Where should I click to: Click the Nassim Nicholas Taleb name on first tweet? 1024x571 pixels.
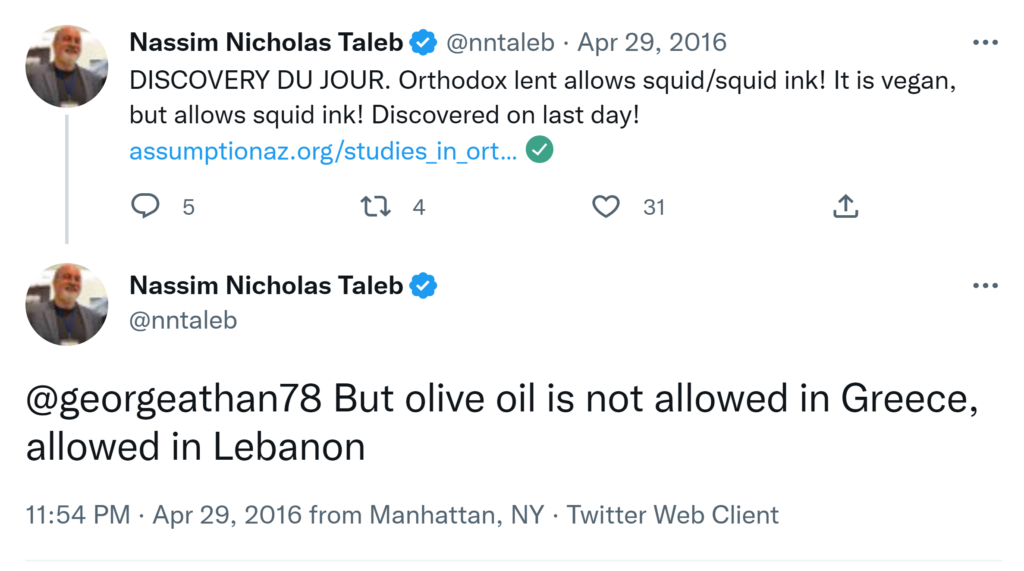point(266,43)
